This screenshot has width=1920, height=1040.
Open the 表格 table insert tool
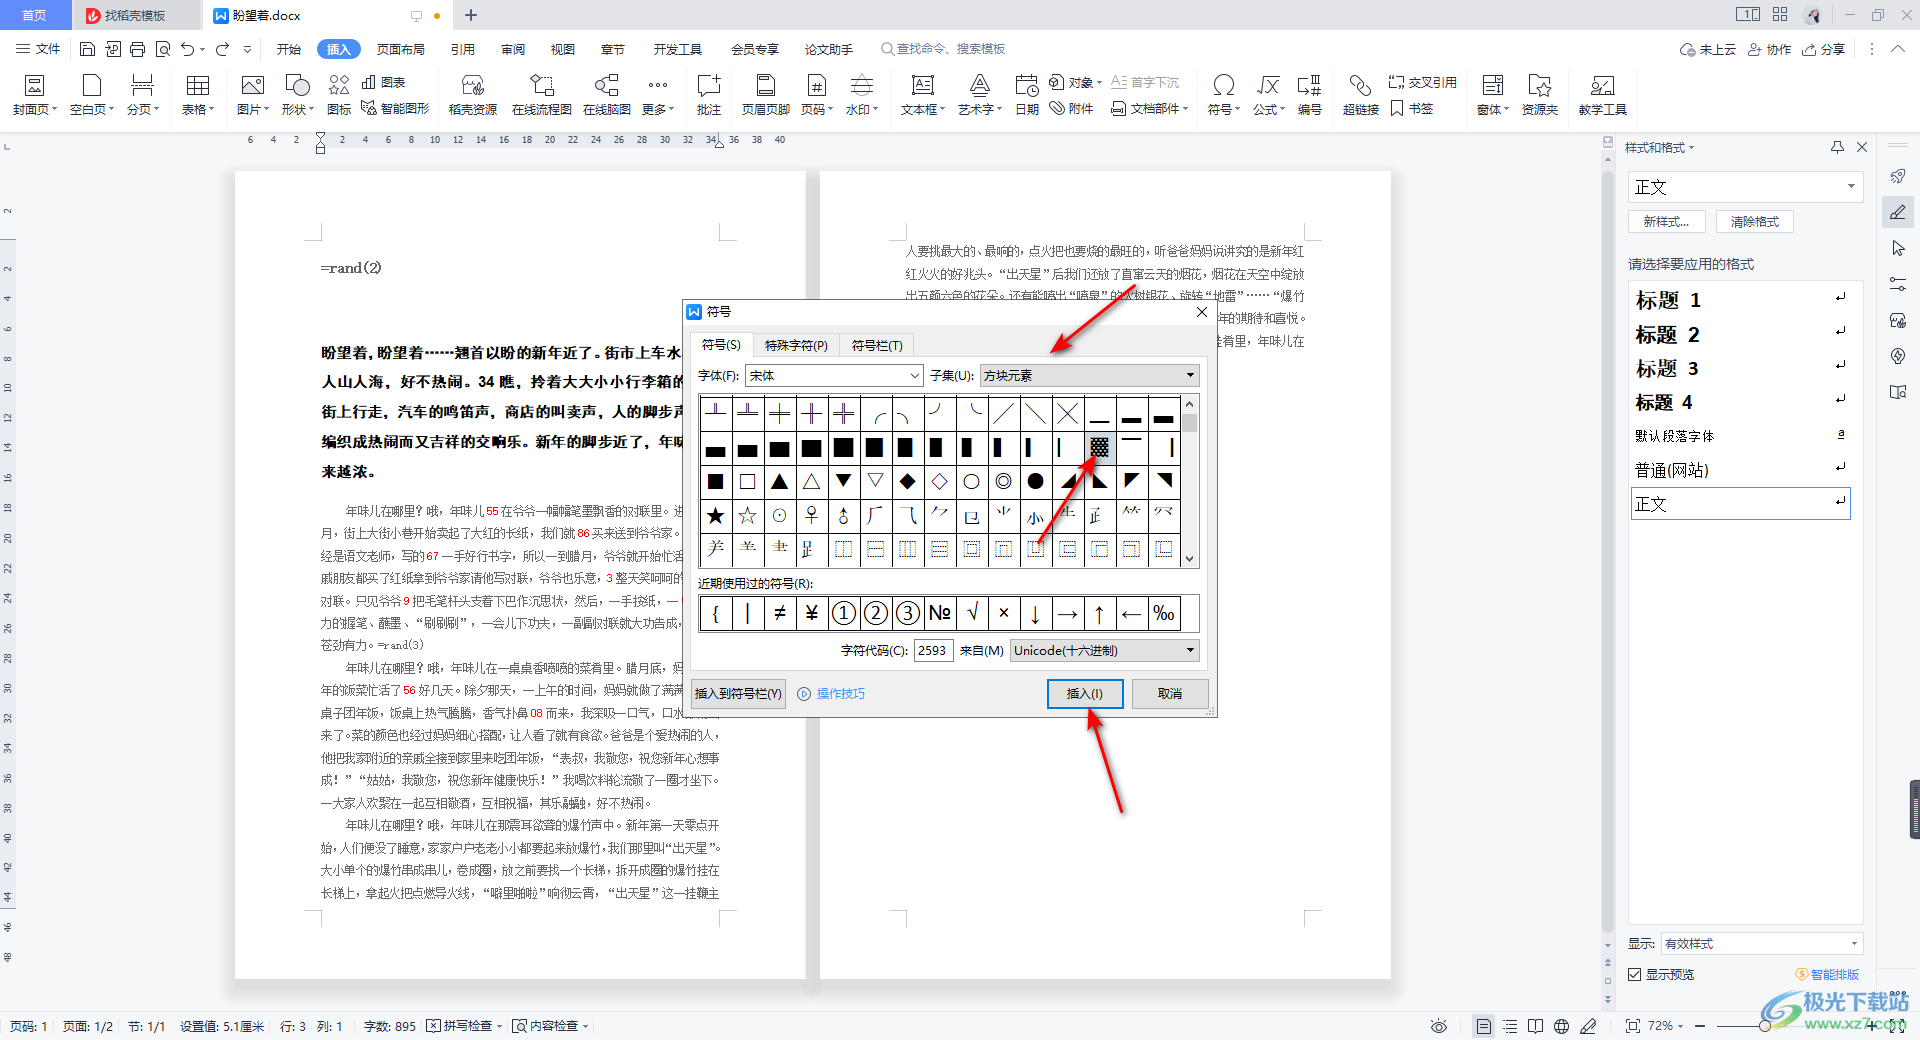(x=198, y=95)
